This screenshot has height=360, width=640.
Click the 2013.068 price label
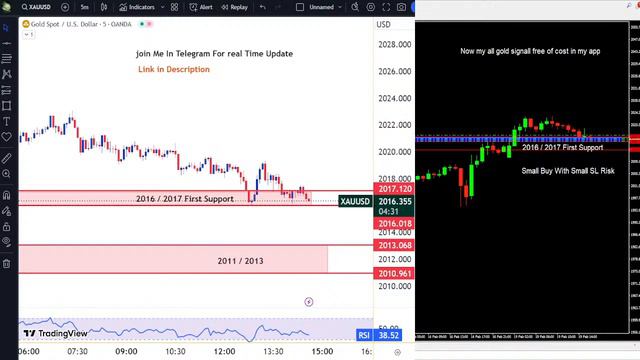tap(394, 245)
